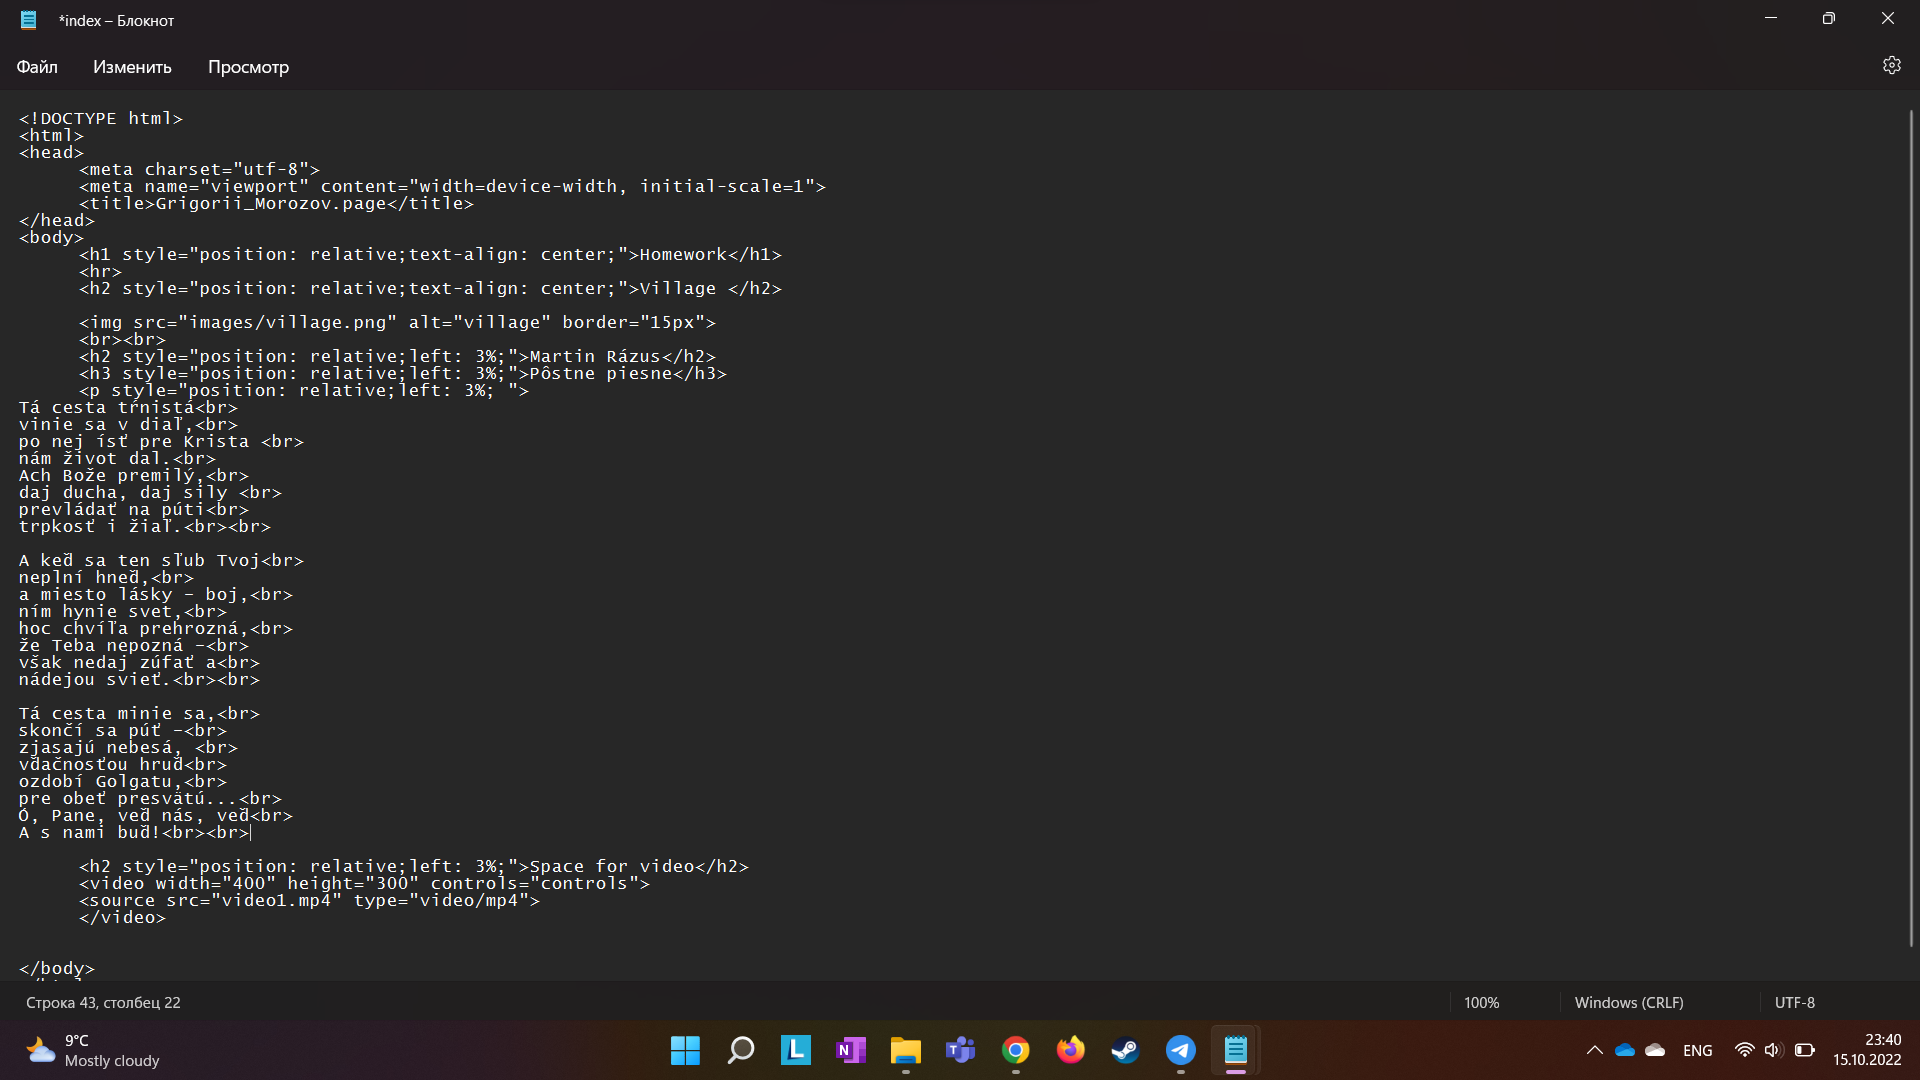Click the img src="images/village.png" line
The image size is (1920, 1080).
[398, 322]
